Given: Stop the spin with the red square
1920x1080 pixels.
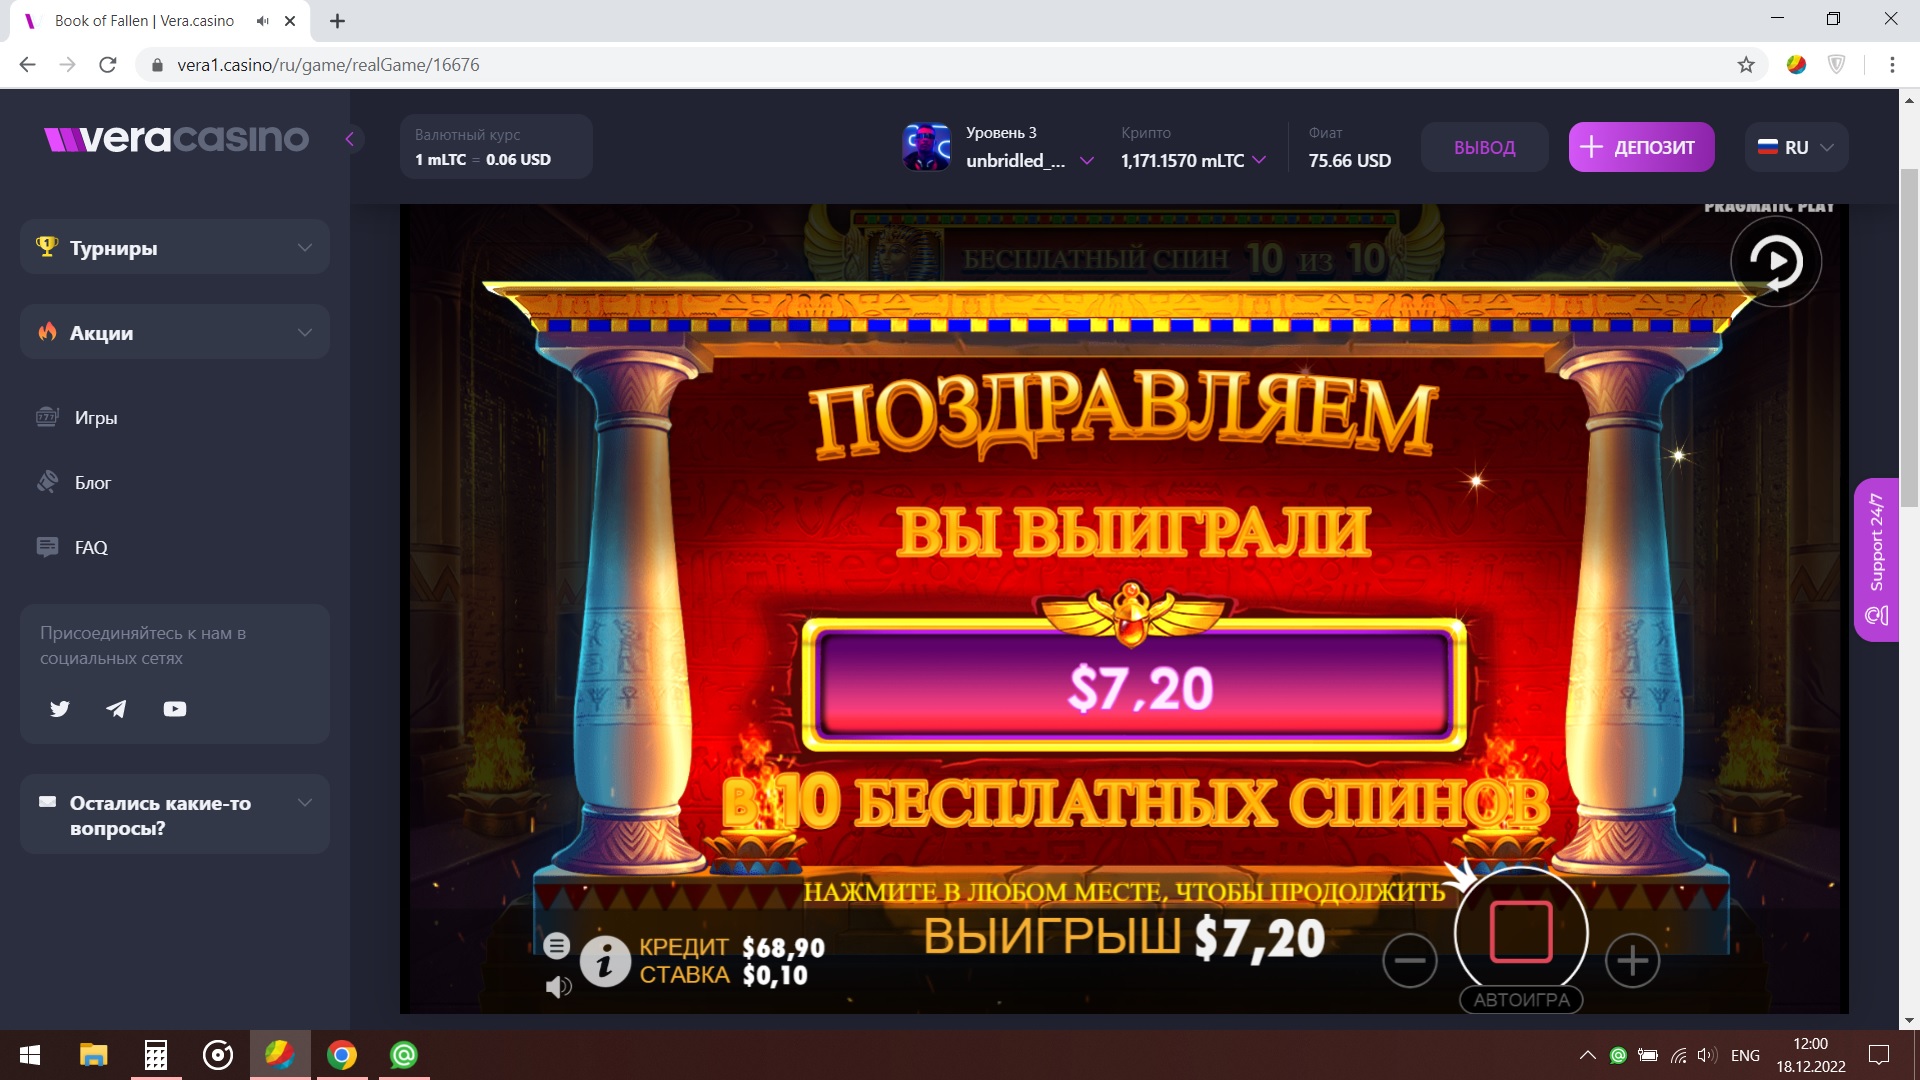Looking at the screenshot, I should [x=1521, y=932].
